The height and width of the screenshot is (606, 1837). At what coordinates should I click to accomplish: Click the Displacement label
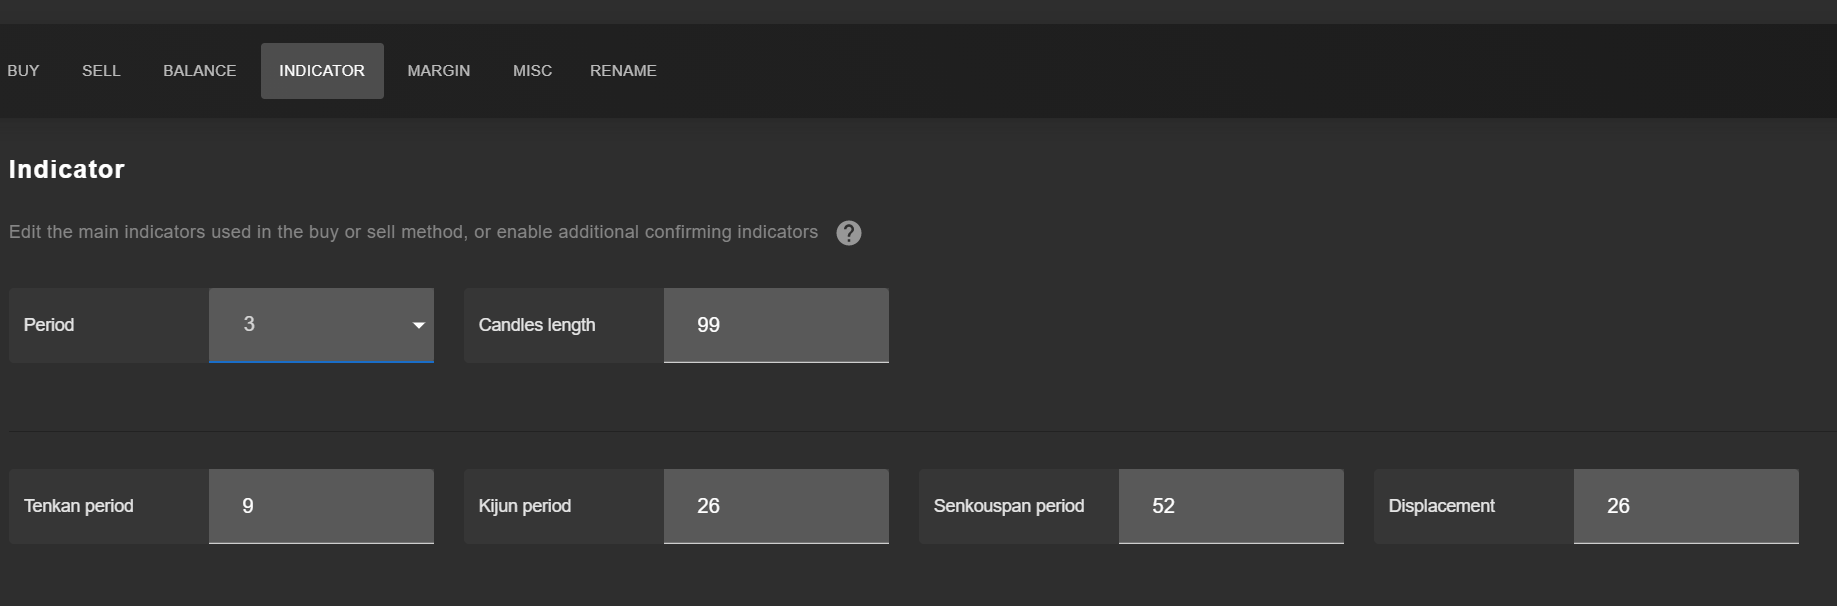1442,506
